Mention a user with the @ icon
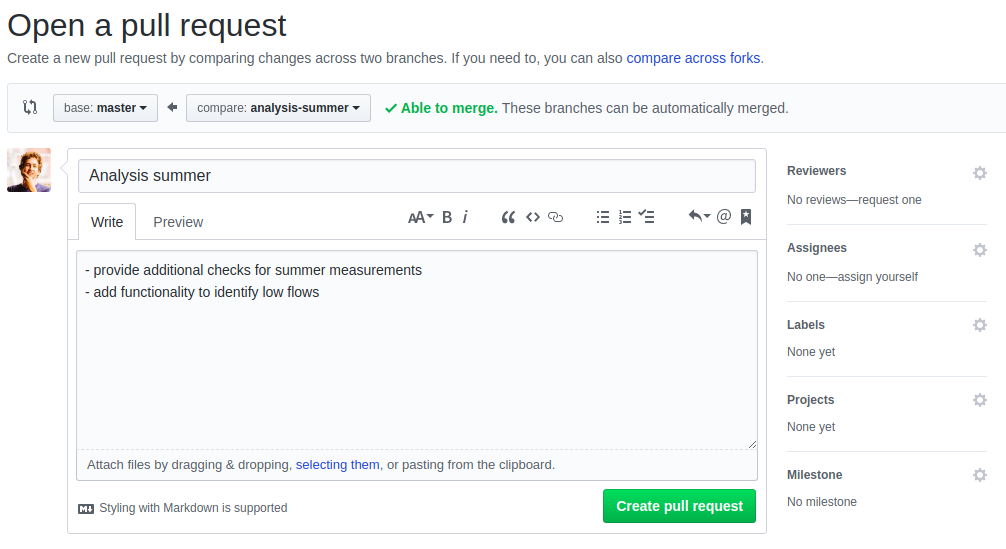This screenshot has height=549, width=1006. click(x=724, y=217)
